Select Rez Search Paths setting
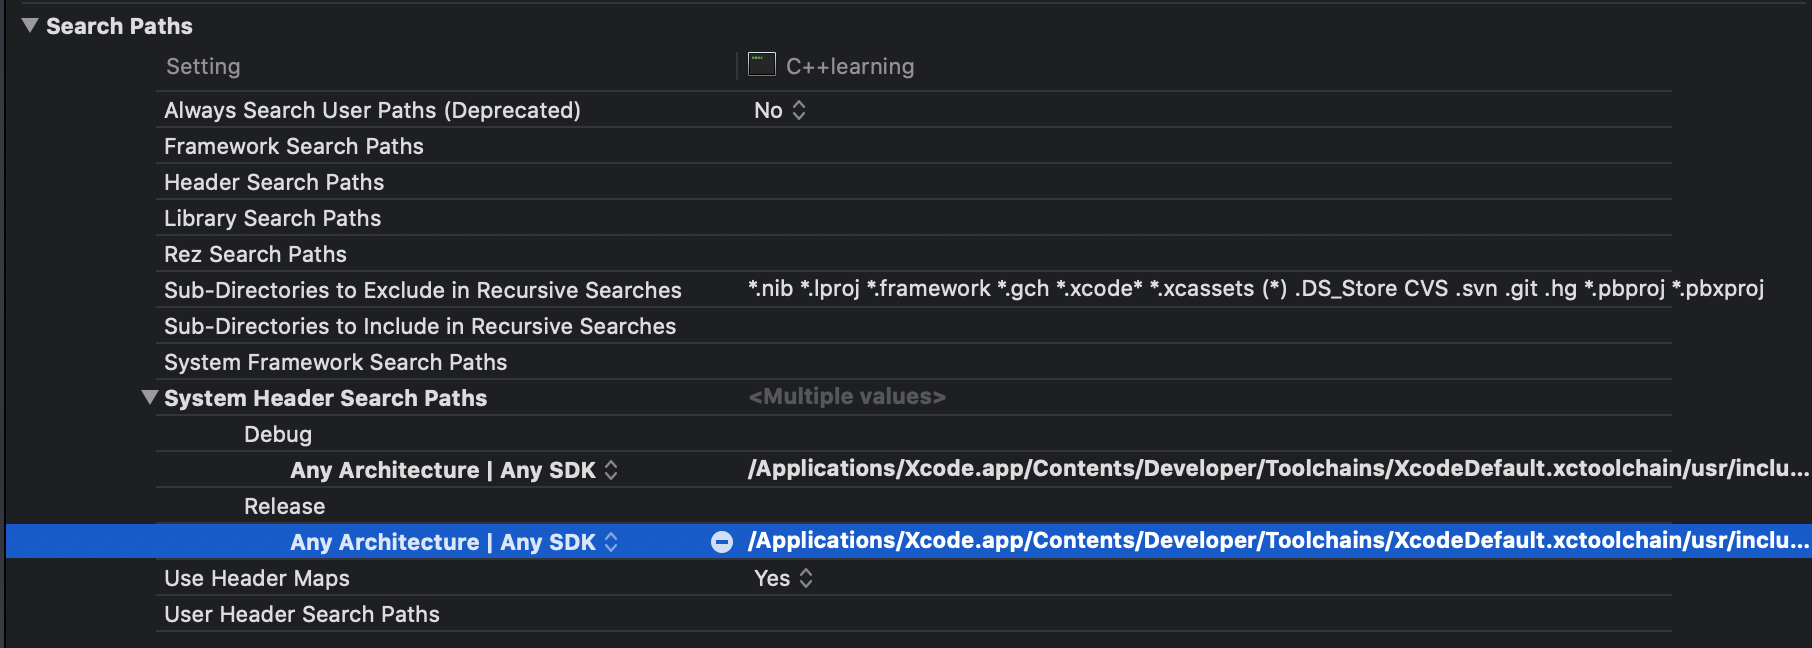 coord(255,254)
